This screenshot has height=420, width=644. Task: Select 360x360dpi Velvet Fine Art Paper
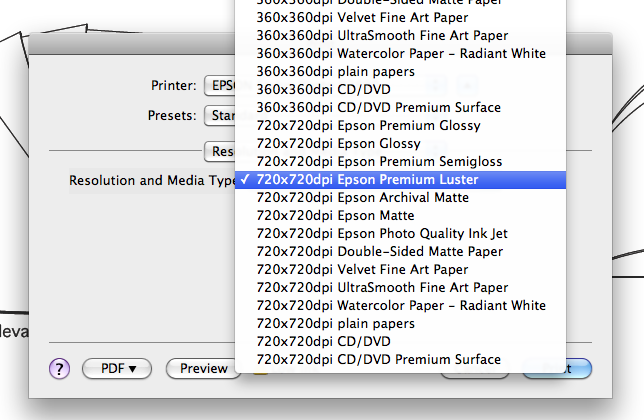400,18
